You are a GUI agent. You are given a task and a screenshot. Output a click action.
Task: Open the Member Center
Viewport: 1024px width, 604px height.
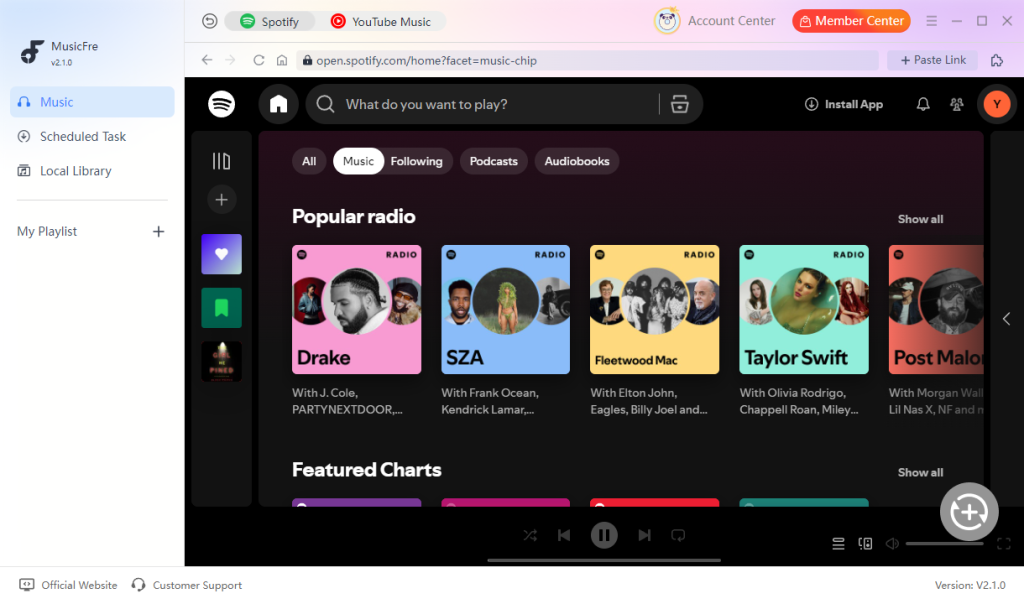tap(851, 21)
